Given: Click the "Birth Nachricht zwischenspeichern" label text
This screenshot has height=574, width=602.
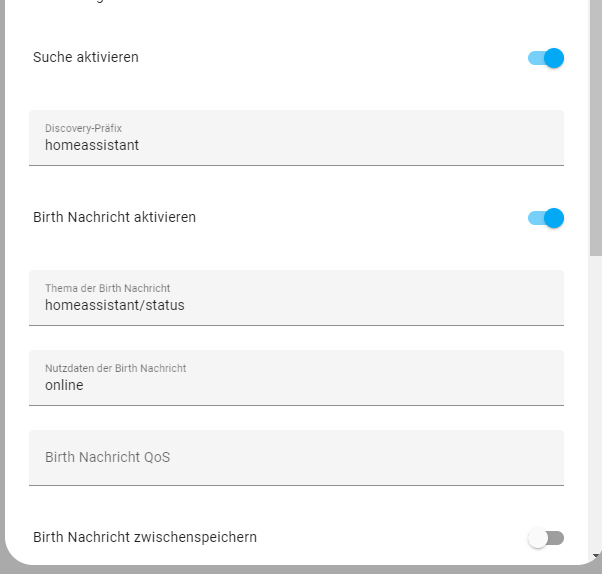Looking at the screenshot, I should pyautogui.click(x=145, y=537).
